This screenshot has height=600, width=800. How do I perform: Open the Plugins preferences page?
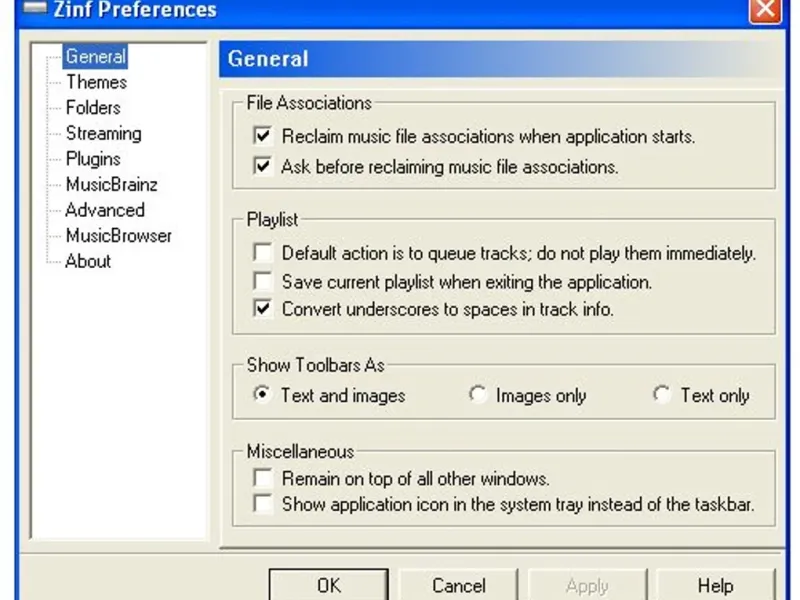click(93, 159)
